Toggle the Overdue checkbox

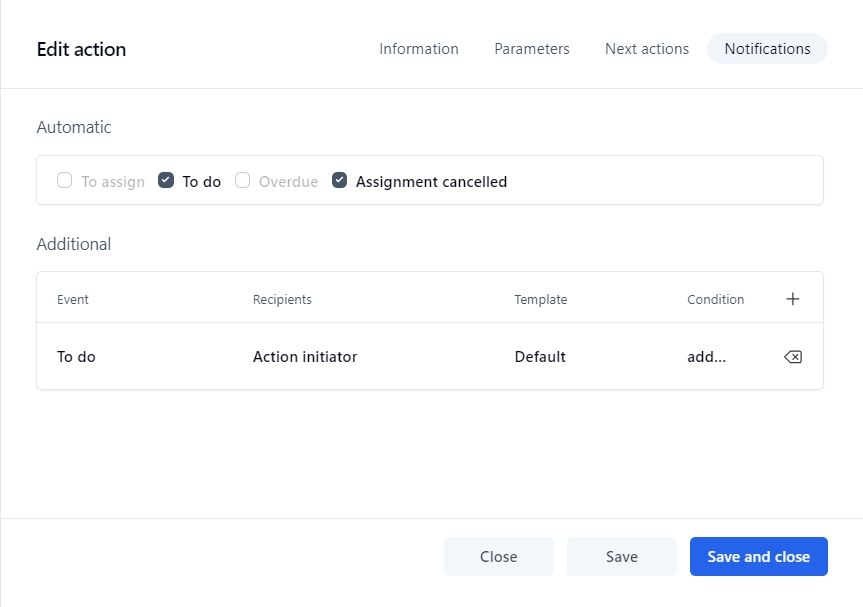point(242,181)
